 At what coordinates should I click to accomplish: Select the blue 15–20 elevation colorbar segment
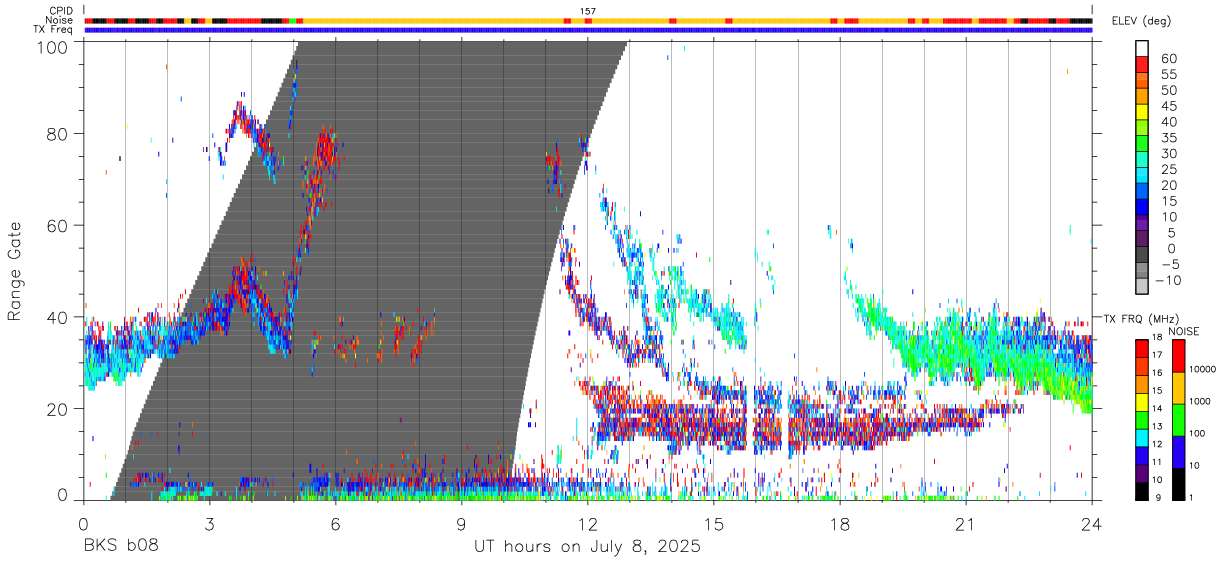pyautogui.click(x=1142, y=193)
